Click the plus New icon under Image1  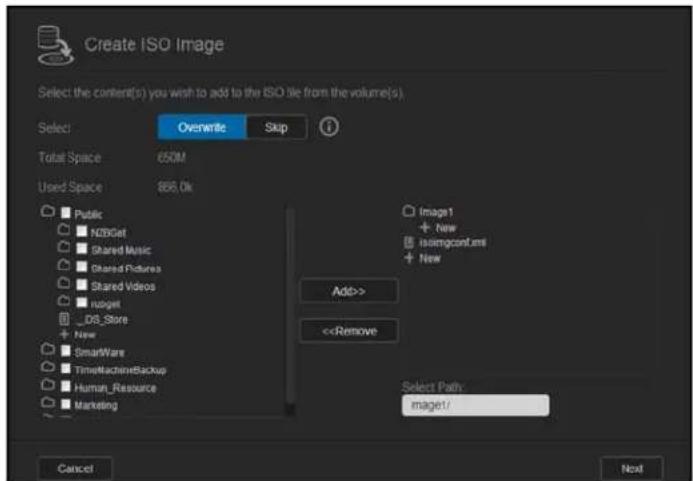coord(425,228)
